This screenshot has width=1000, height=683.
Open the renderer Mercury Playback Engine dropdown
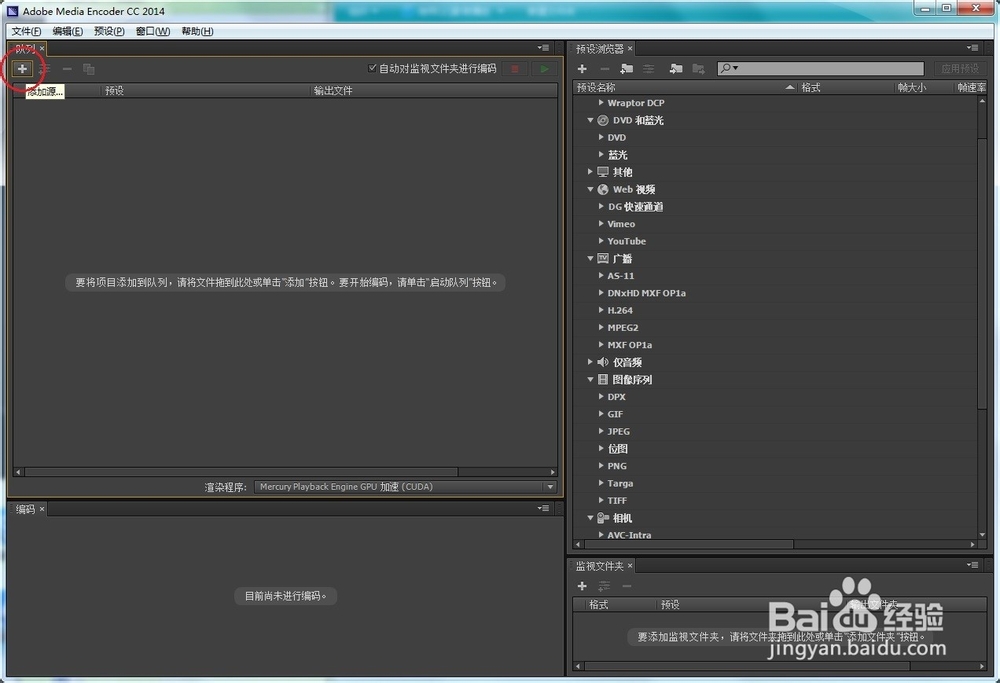pos(406,487)
